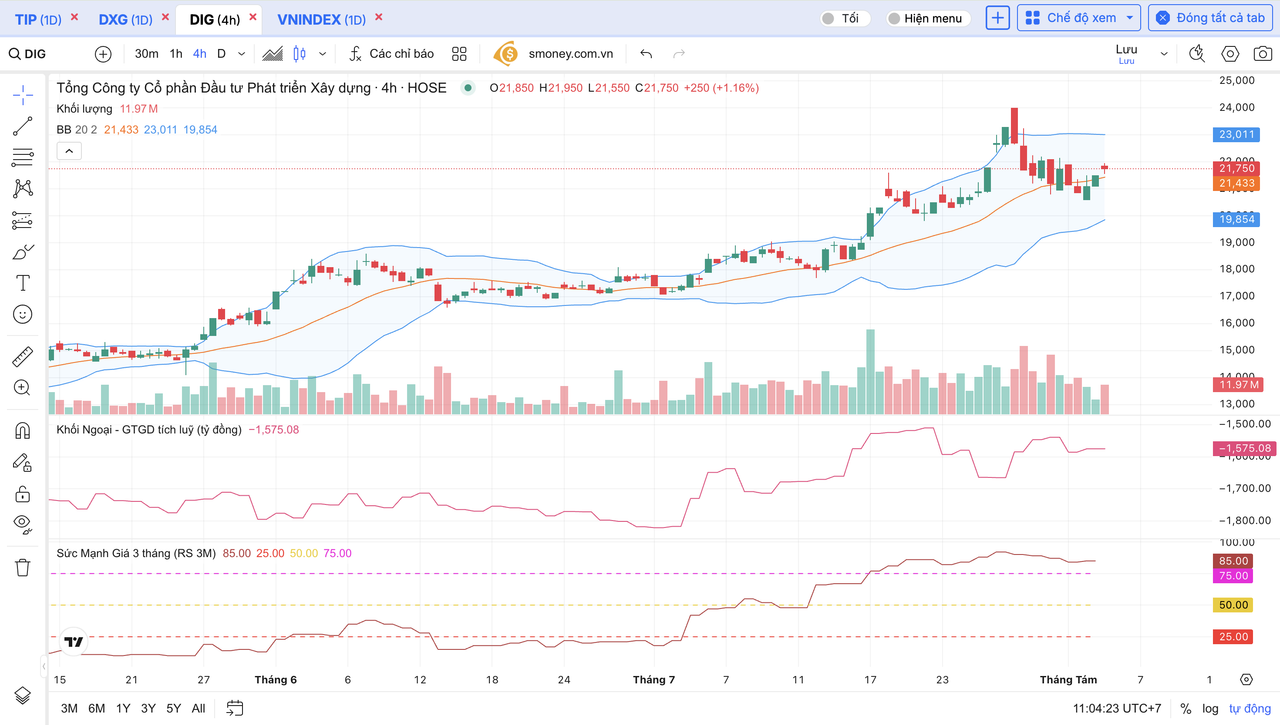This screenshot has height=725, width=1280.
Task: Set the date range to 1Y
Action: click(x=123, y=708)
